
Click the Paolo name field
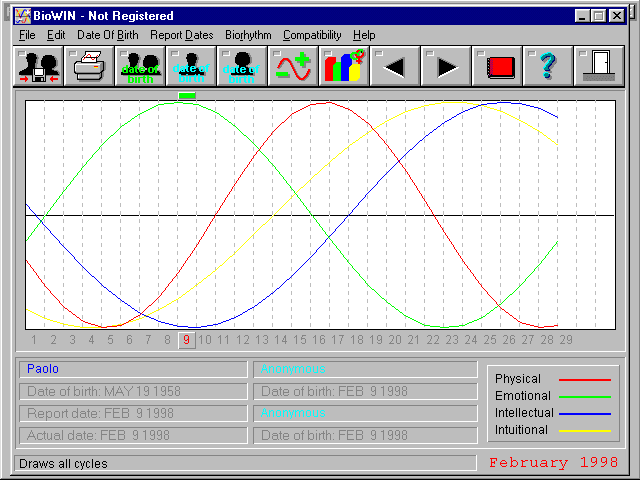(x=132, y=369)
